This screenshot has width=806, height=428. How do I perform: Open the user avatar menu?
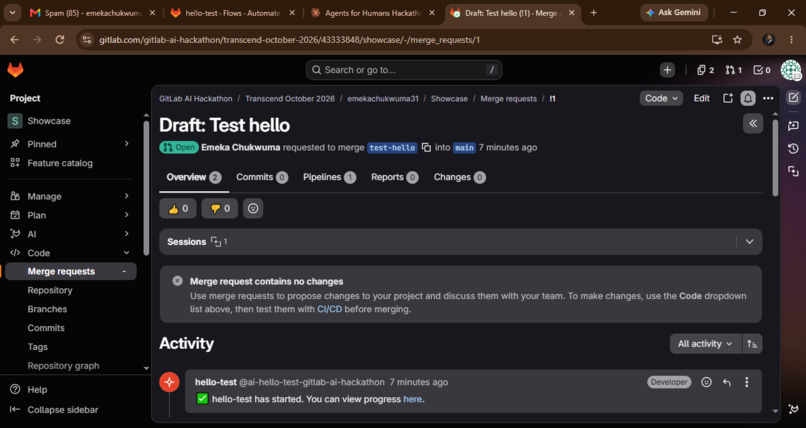791,70
